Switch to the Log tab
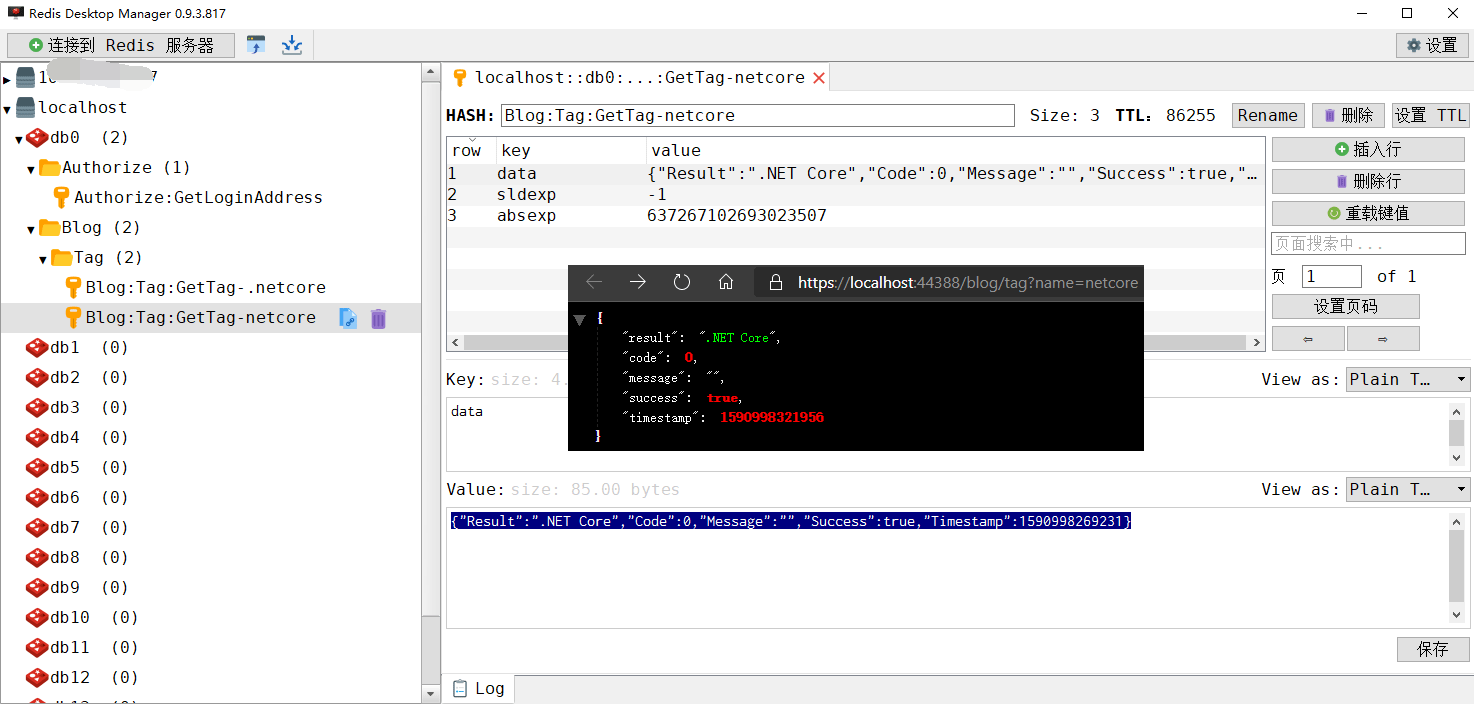 click(478, 688)
